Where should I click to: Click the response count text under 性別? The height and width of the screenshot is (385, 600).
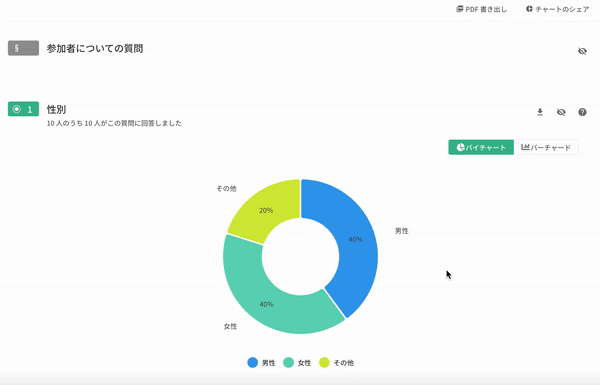coord(114,123)
